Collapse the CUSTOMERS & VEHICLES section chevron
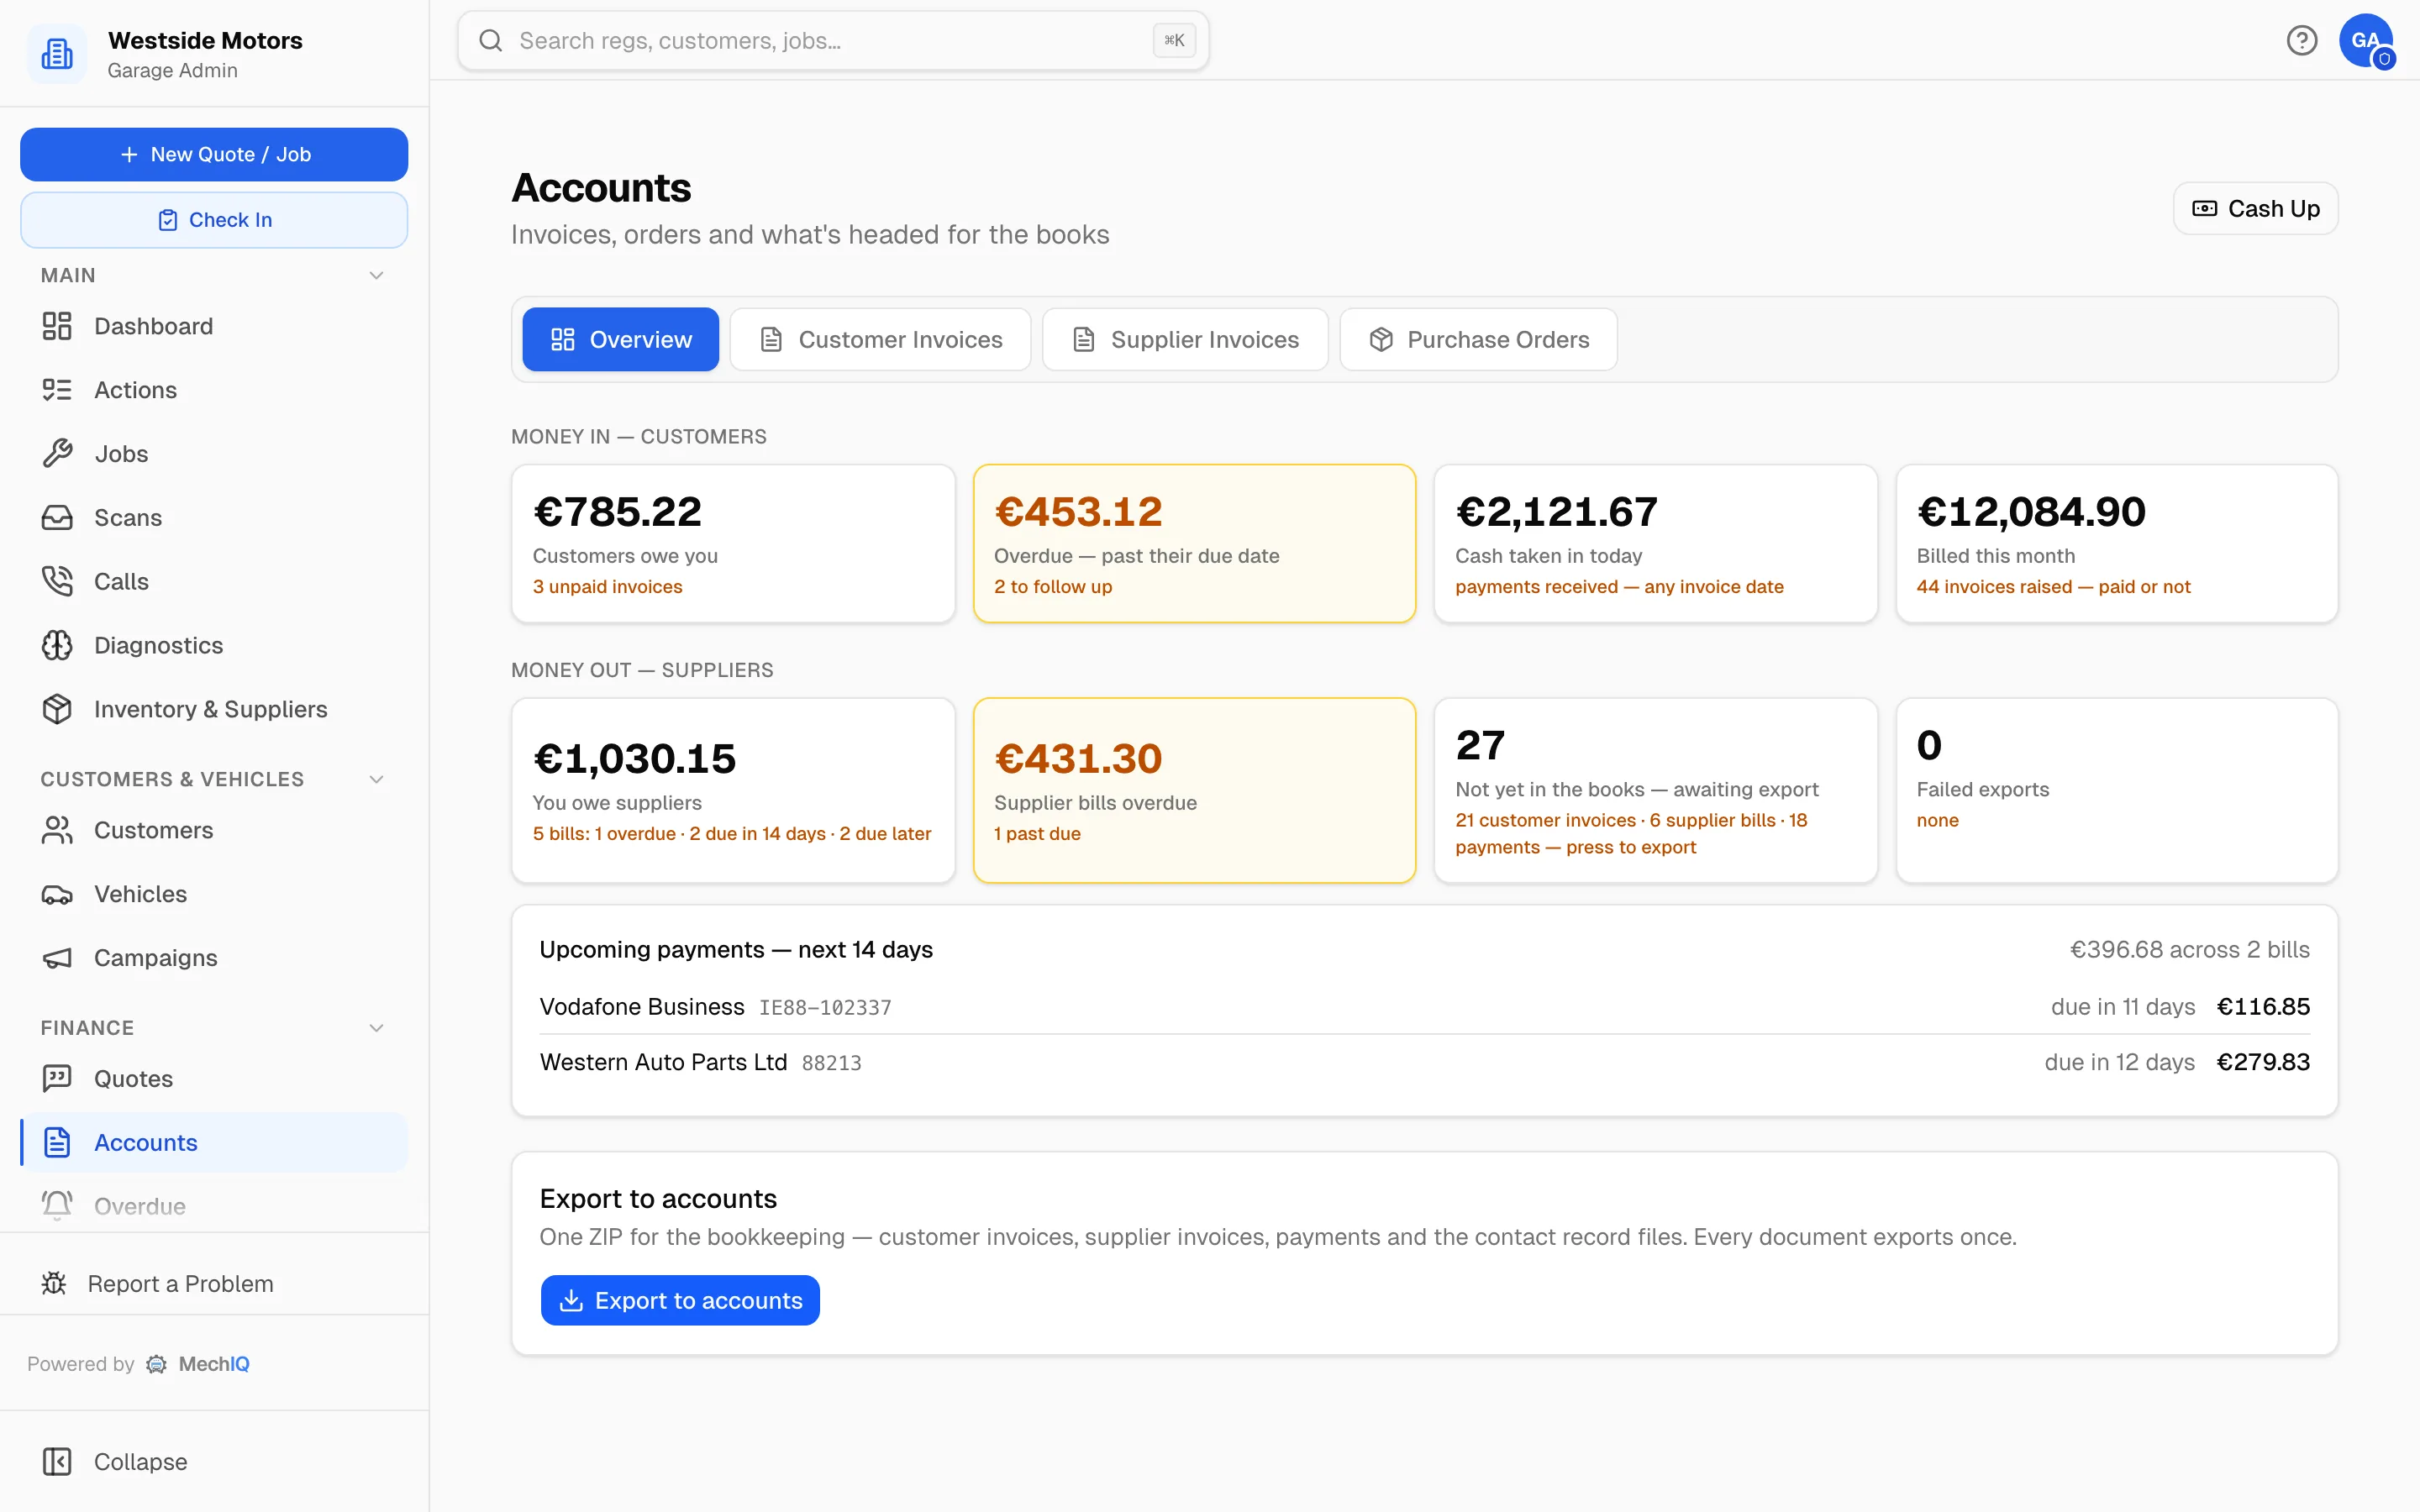Viewport: 2420px width, 1512px height. [x=376, y=779]
